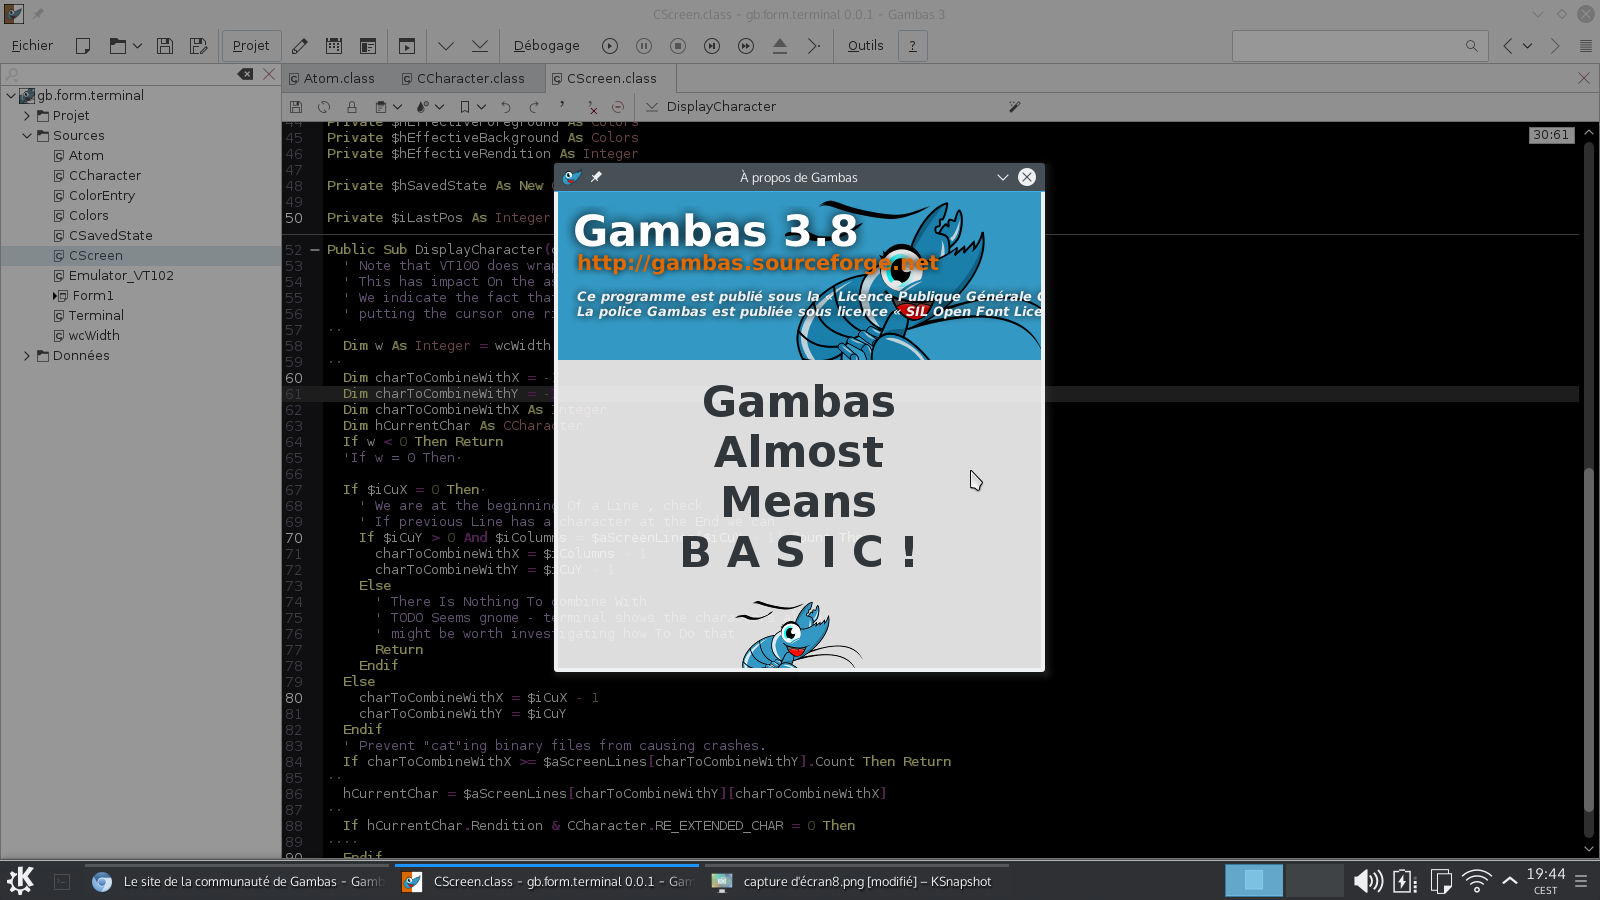Click the pencil properties icon in toolbar

click(300, 46)
